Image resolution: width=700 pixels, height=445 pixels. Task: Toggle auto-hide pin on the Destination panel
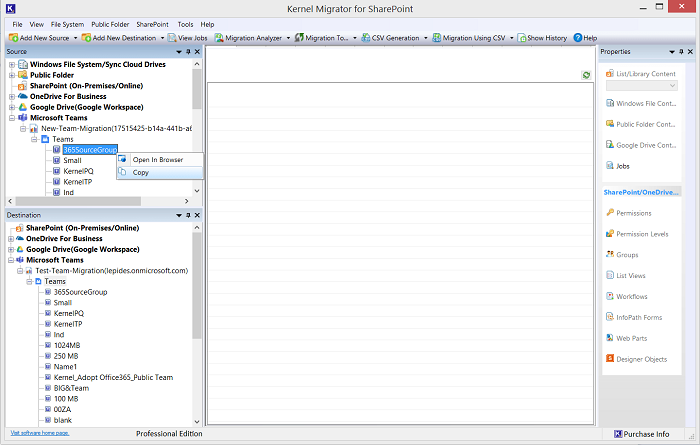pyautogui.click(x=187, y=215)
